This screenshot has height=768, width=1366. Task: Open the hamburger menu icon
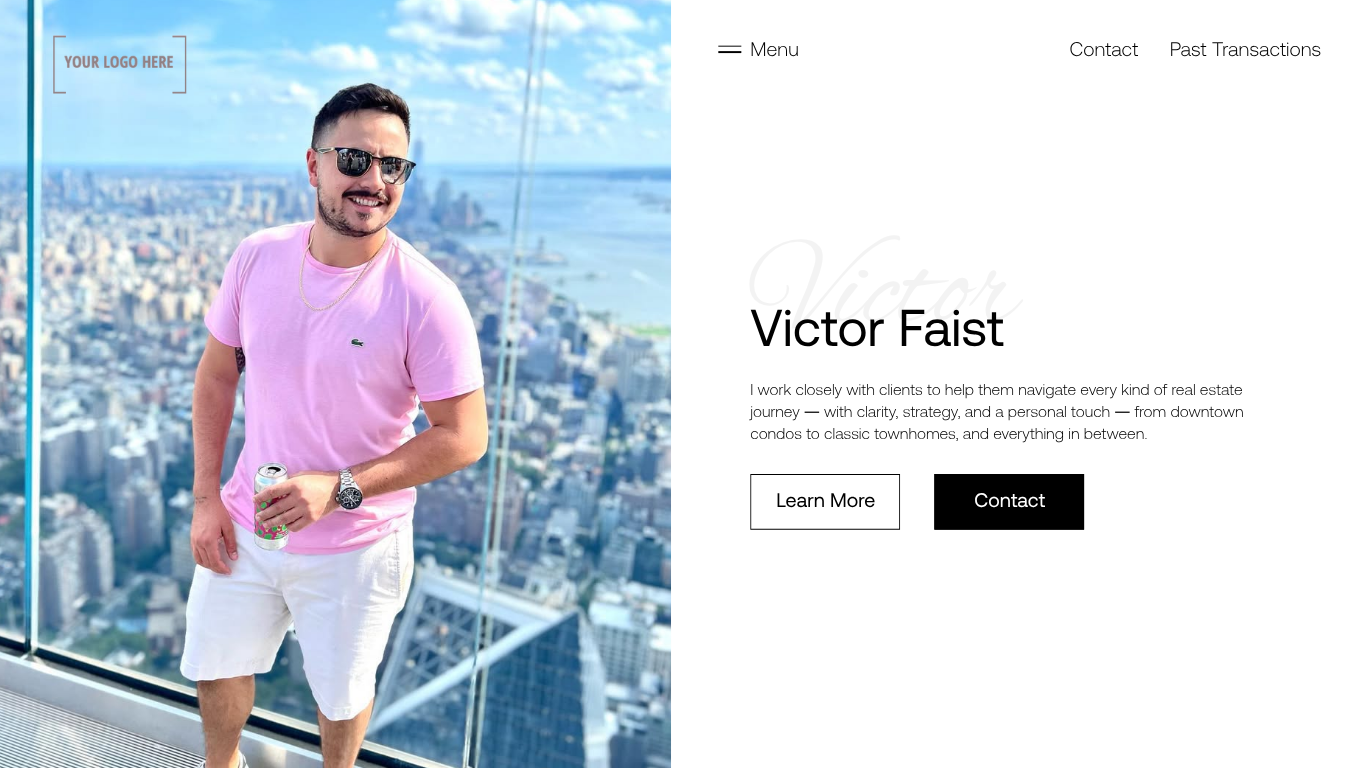click(729, 50)
